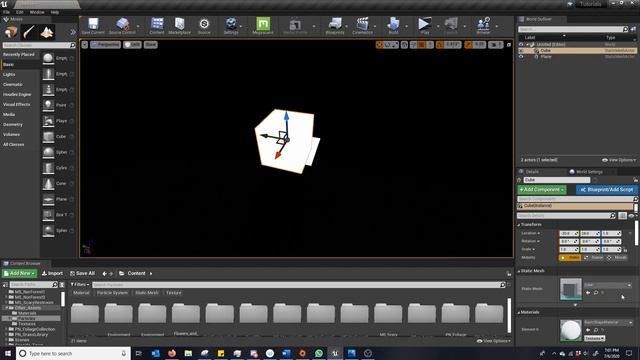Open Source Control from the toolbar

pos(122,24)
